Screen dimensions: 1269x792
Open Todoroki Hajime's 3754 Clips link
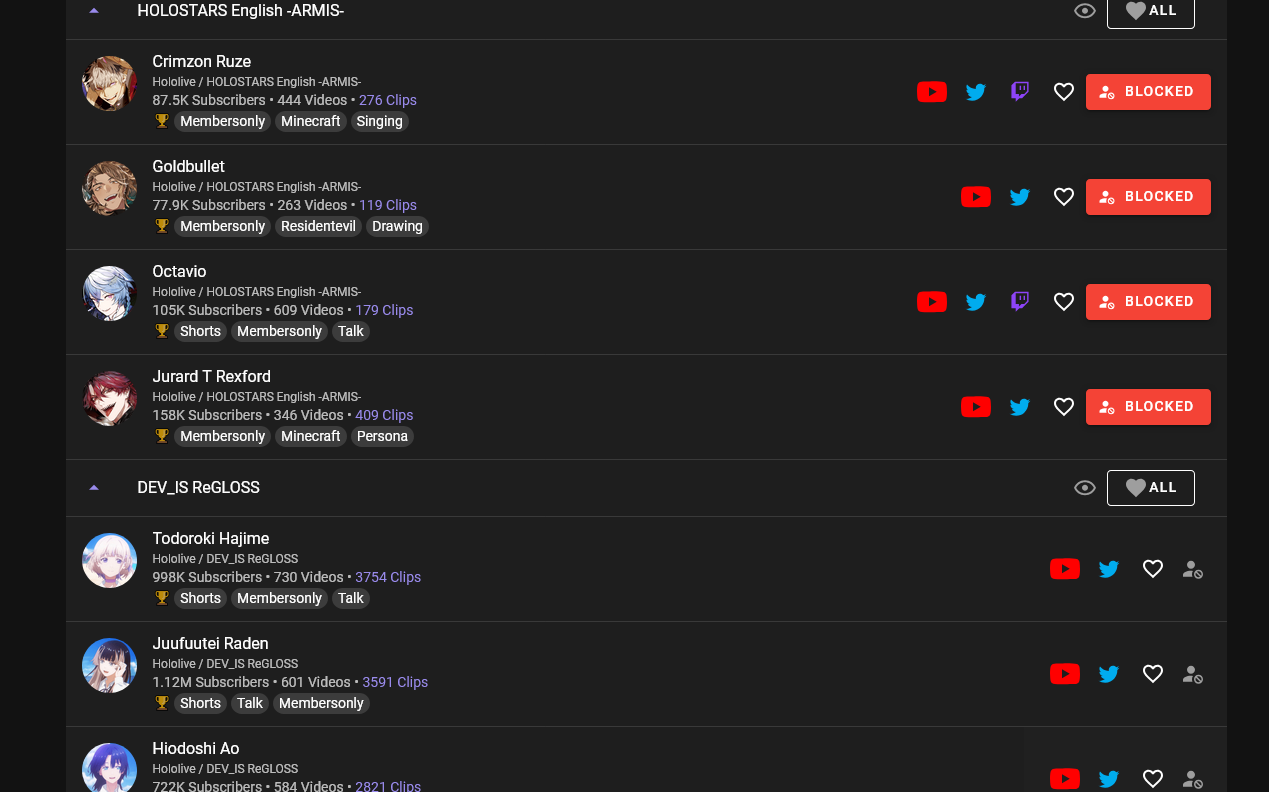click(388, 577)
